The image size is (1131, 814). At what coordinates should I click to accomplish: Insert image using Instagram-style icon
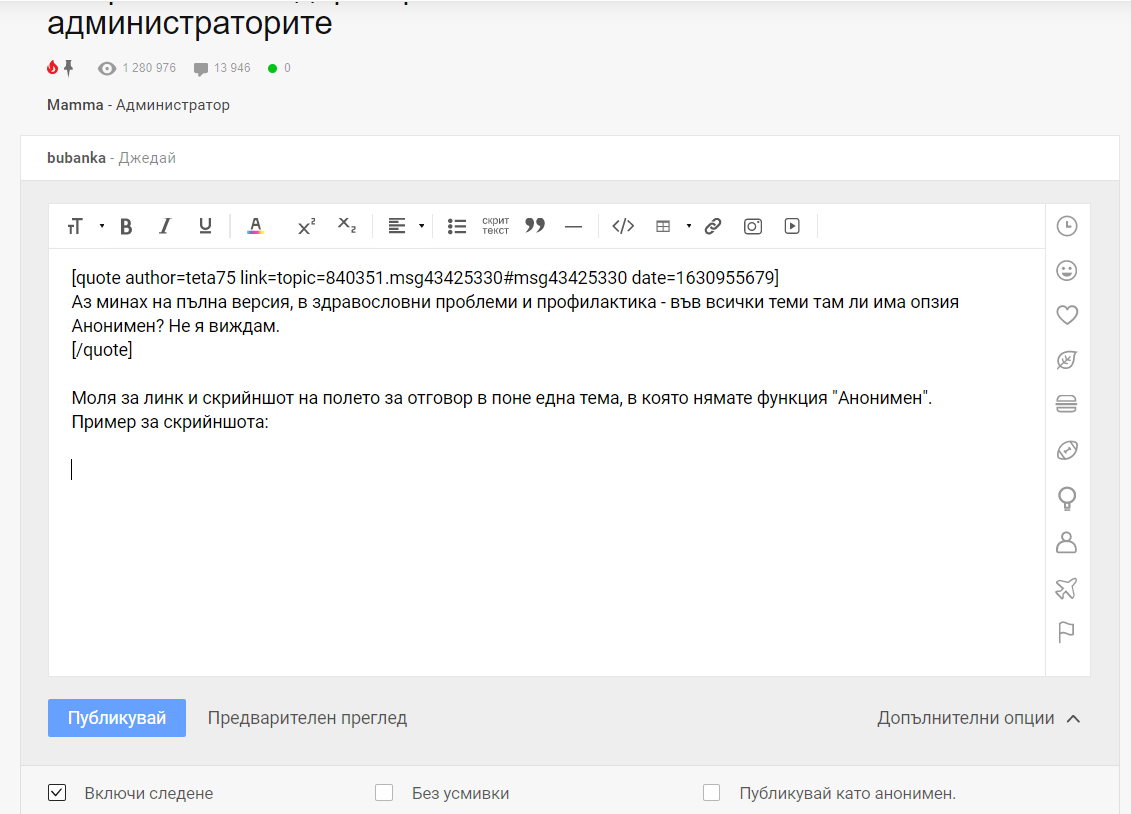pos(753,226)
